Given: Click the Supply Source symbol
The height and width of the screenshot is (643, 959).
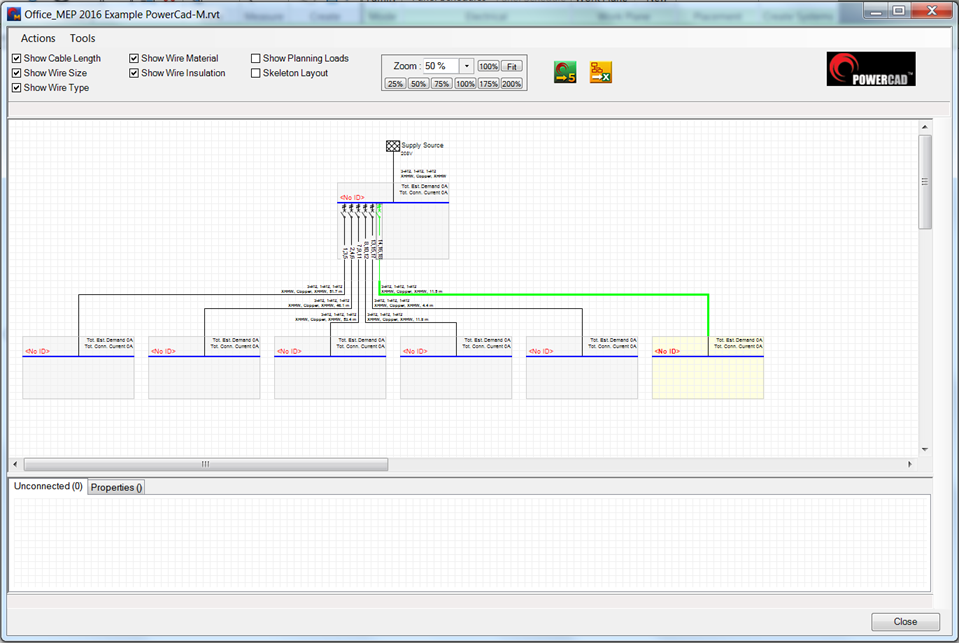Looking at the screenshot, I should click(392, 144).
